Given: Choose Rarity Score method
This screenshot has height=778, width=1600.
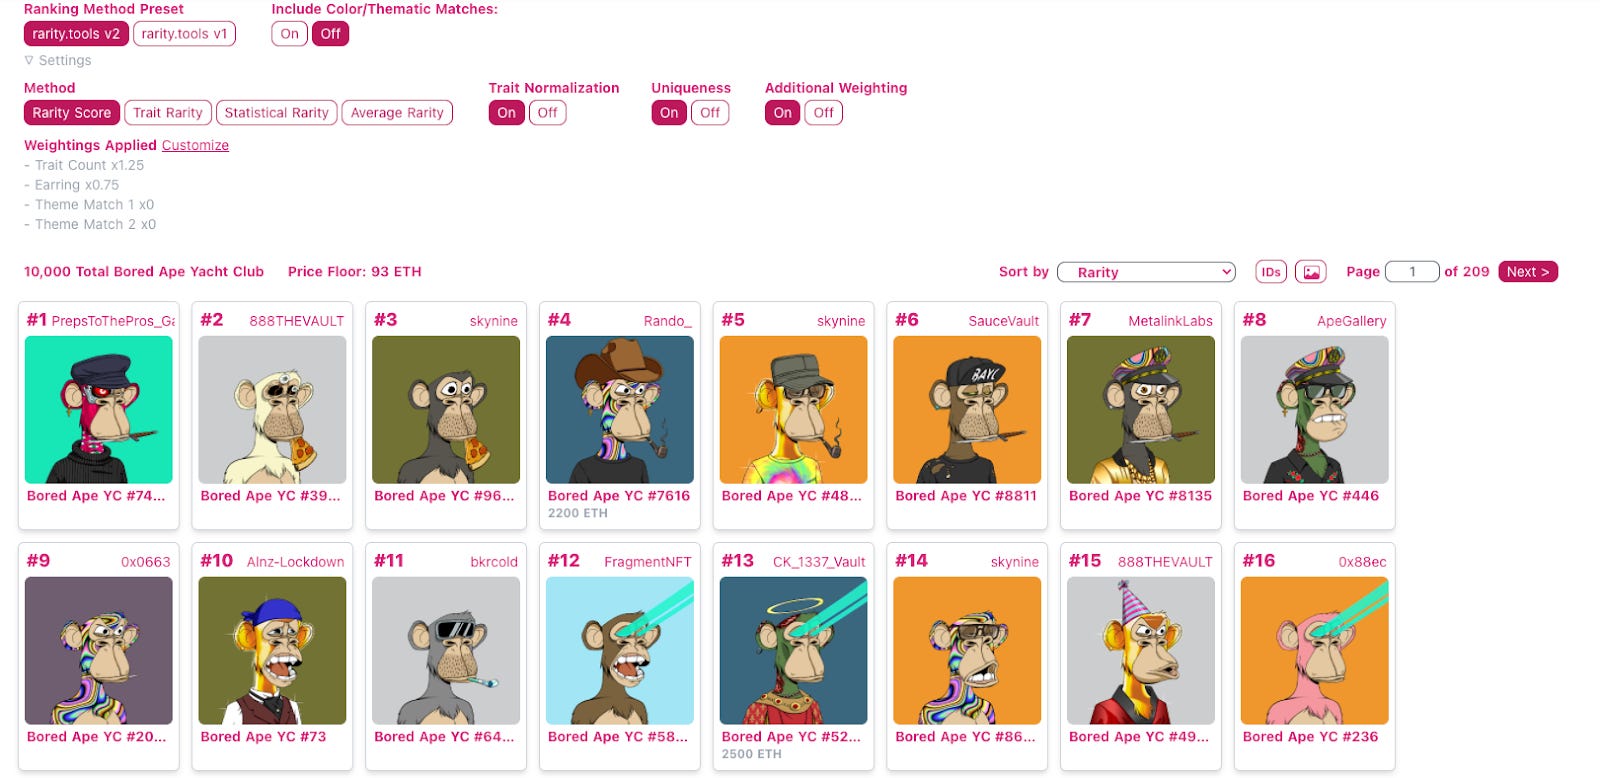Looking at the screenshot, I should click(72, 113).
